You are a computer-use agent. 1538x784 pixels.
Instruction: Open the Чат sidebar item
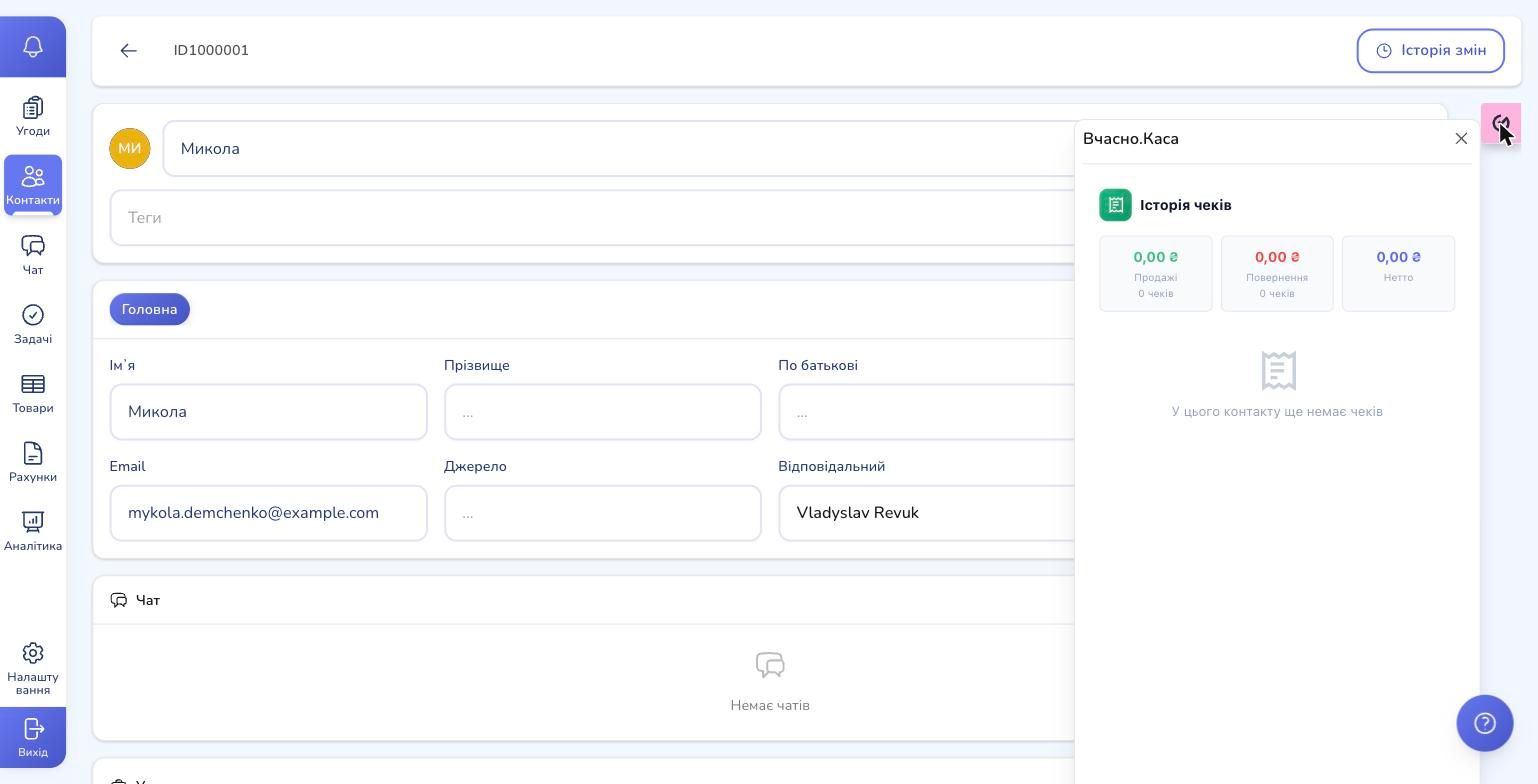(33, 255)
